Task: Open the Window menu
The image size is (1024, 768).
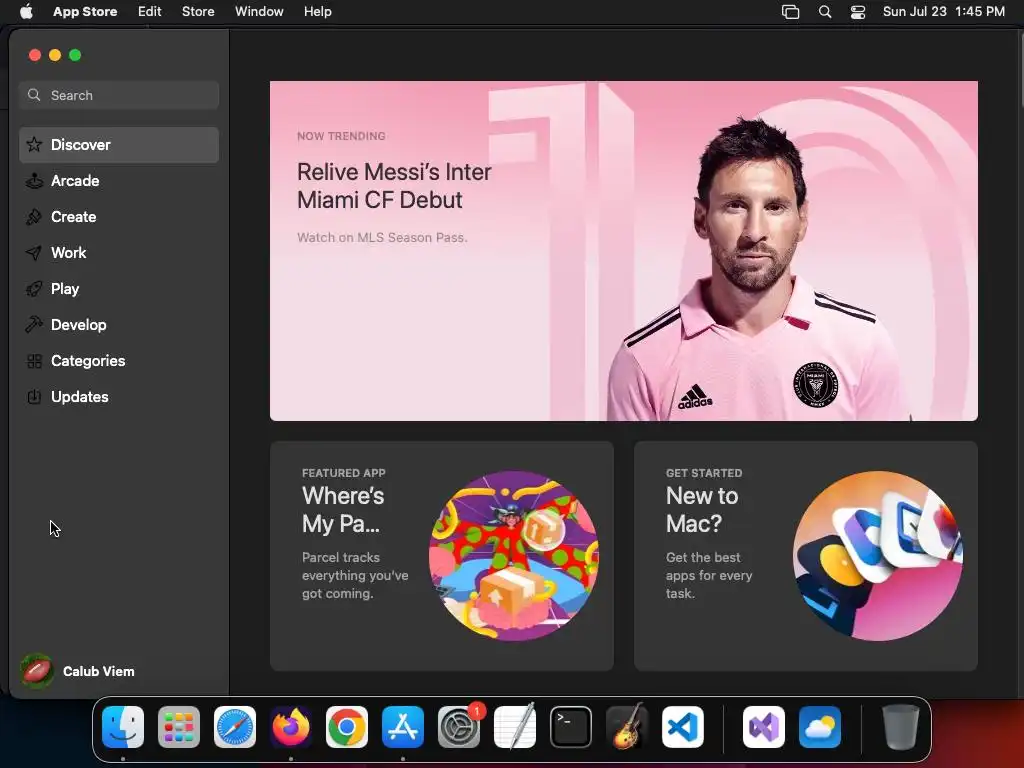Action: pos(259,12)
